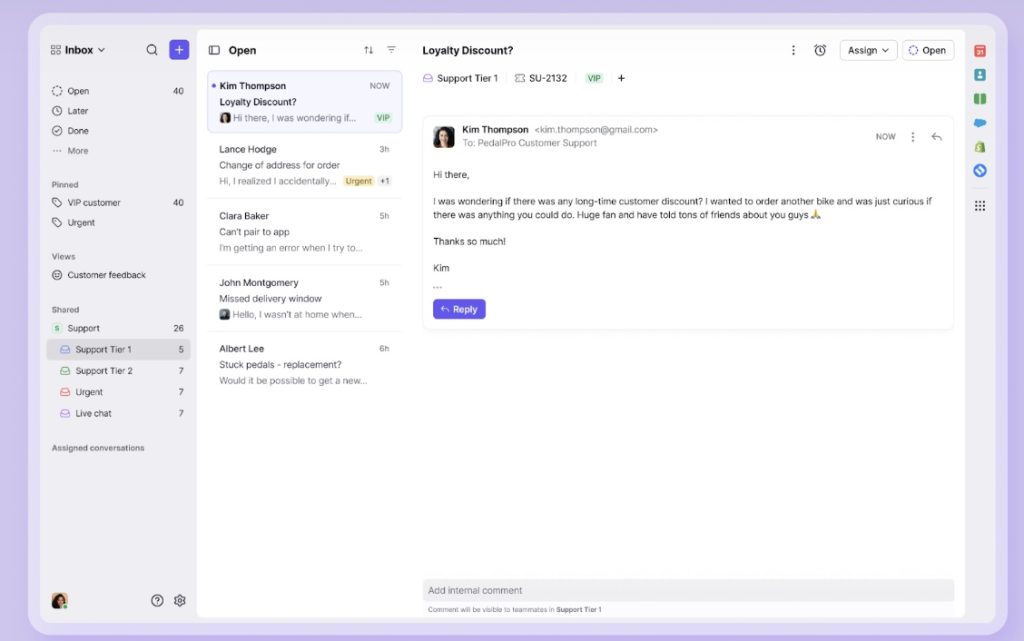Set a reminder with the snooze clock icon
The width and height of the screenshot is (1024, 641).
point(820,50)
